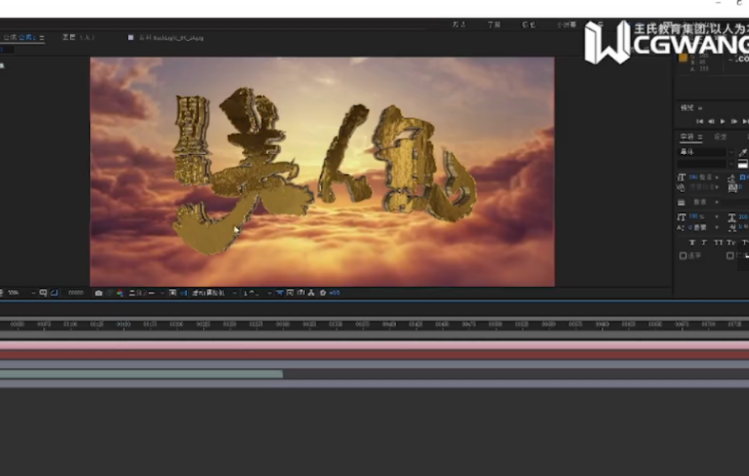Take a snapshot with the camera icon

pos(98,293)
